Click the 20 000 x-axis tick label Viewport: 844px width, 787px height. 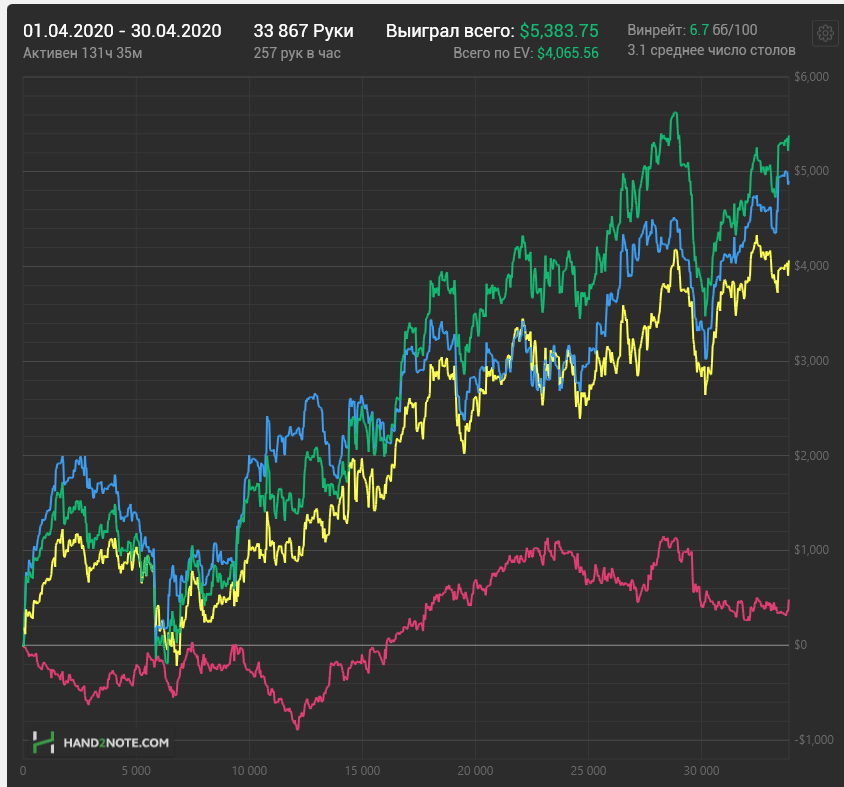tap(475, 770)
